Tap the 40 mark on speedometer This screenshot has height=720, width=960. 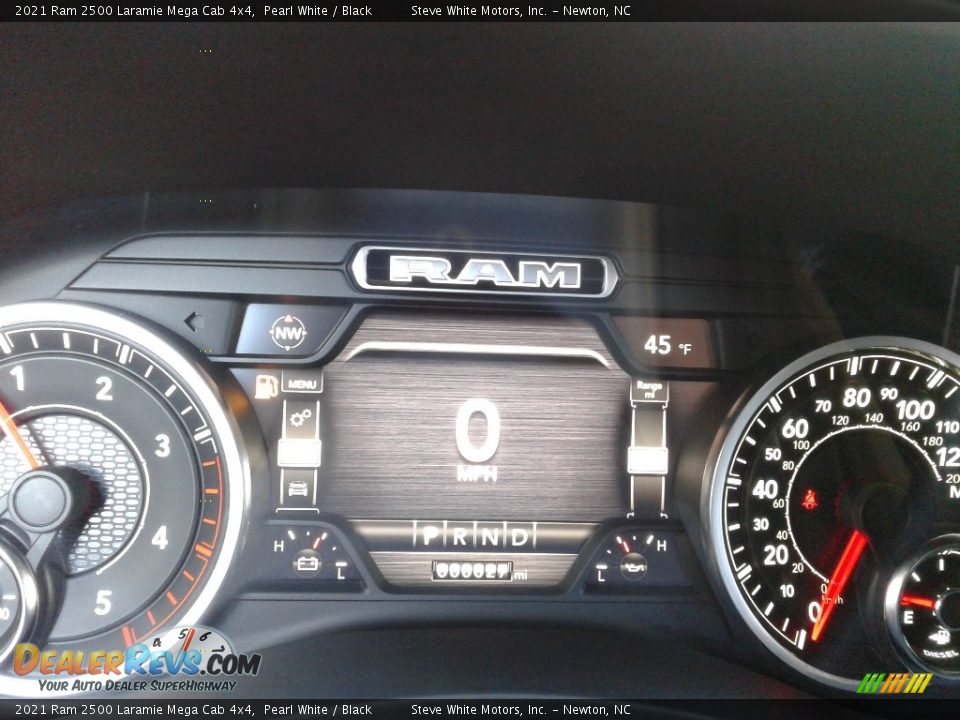(765, 490)
